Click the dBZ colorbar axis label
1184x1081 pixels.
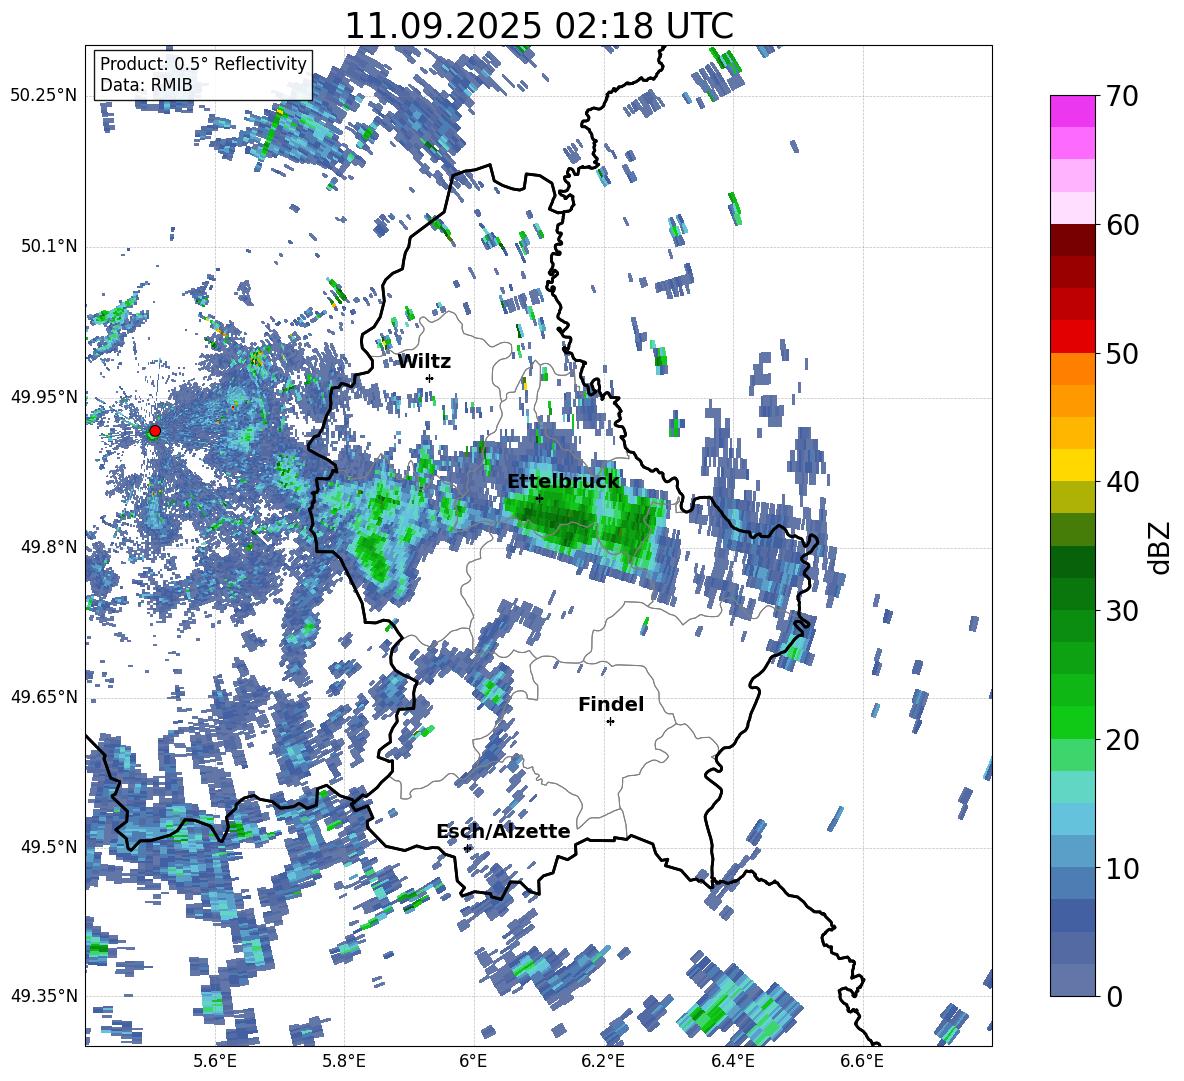point(1161,547)
